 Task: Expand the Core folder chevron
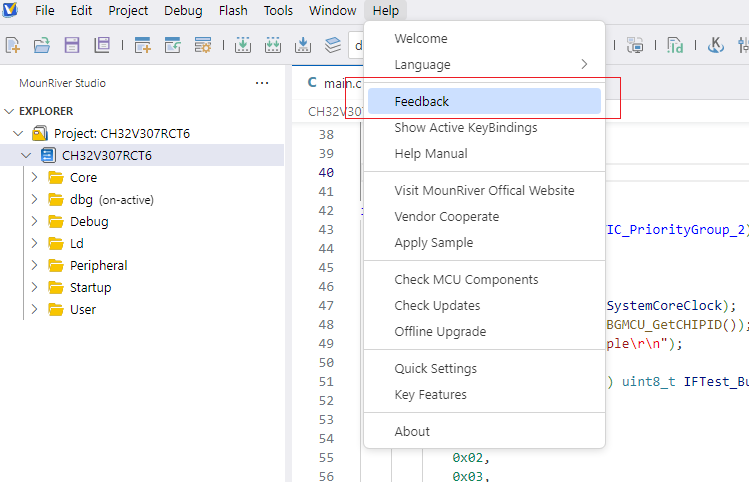pos(34,177)
